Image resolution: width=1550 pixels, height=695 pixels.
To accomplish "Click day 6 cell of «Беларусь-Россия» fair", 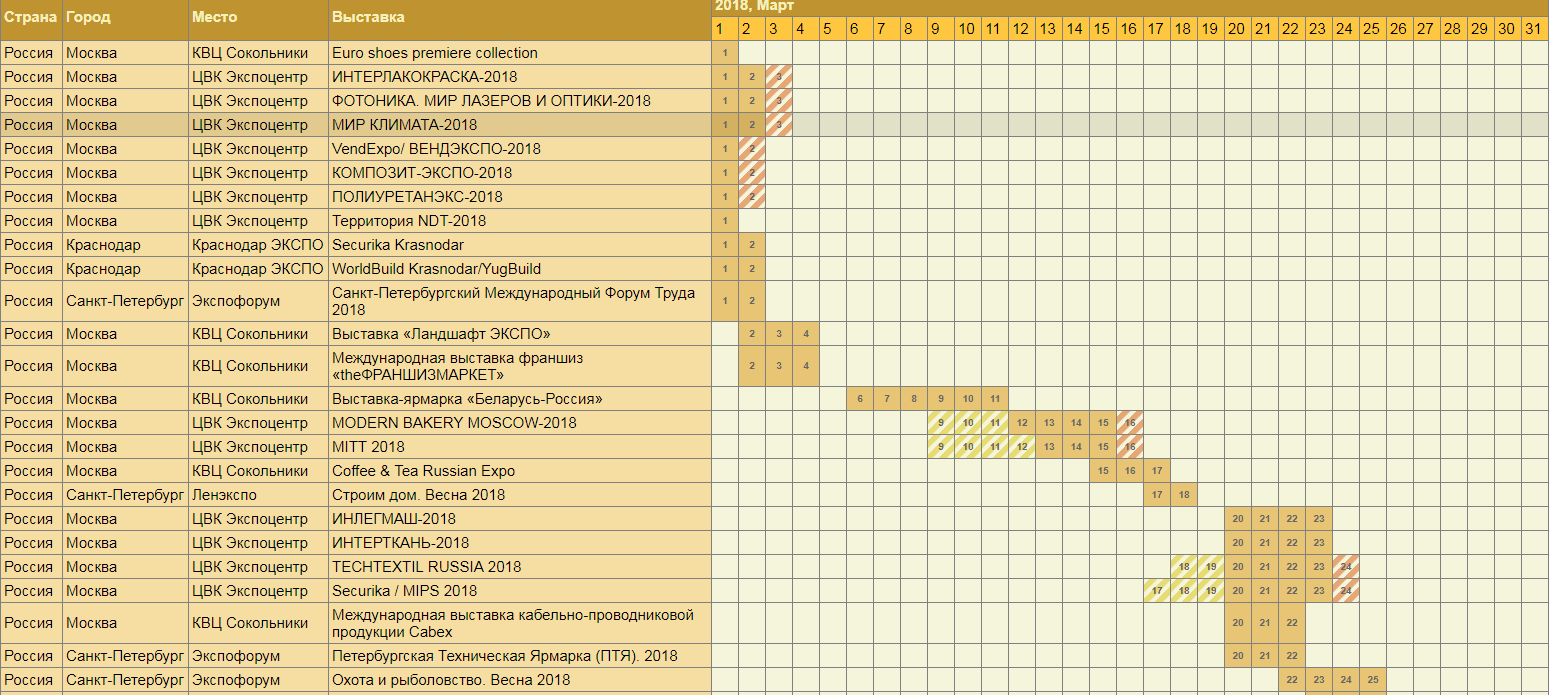I will (859, 399).
